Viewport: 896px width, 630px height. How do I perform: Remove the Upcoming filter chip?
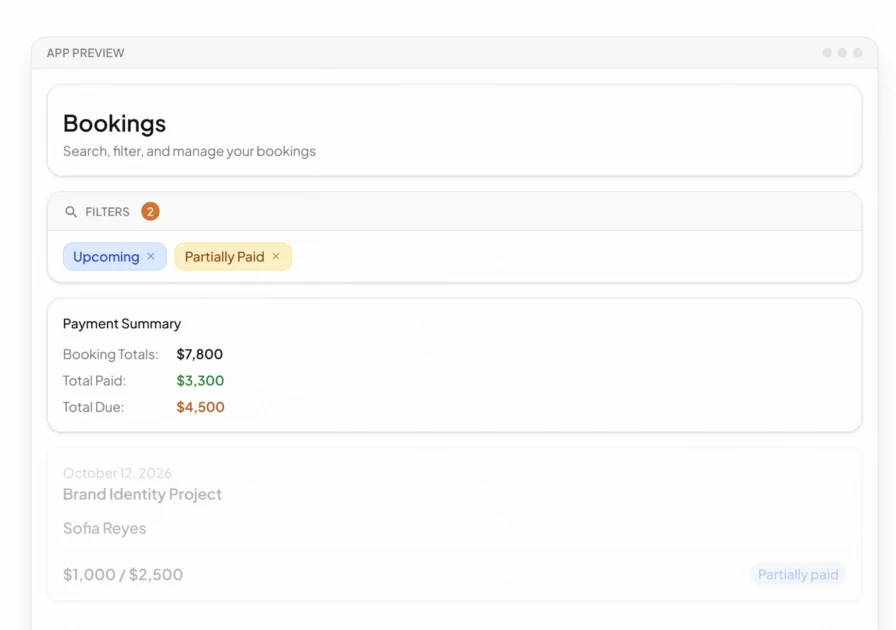pos(151,256)
